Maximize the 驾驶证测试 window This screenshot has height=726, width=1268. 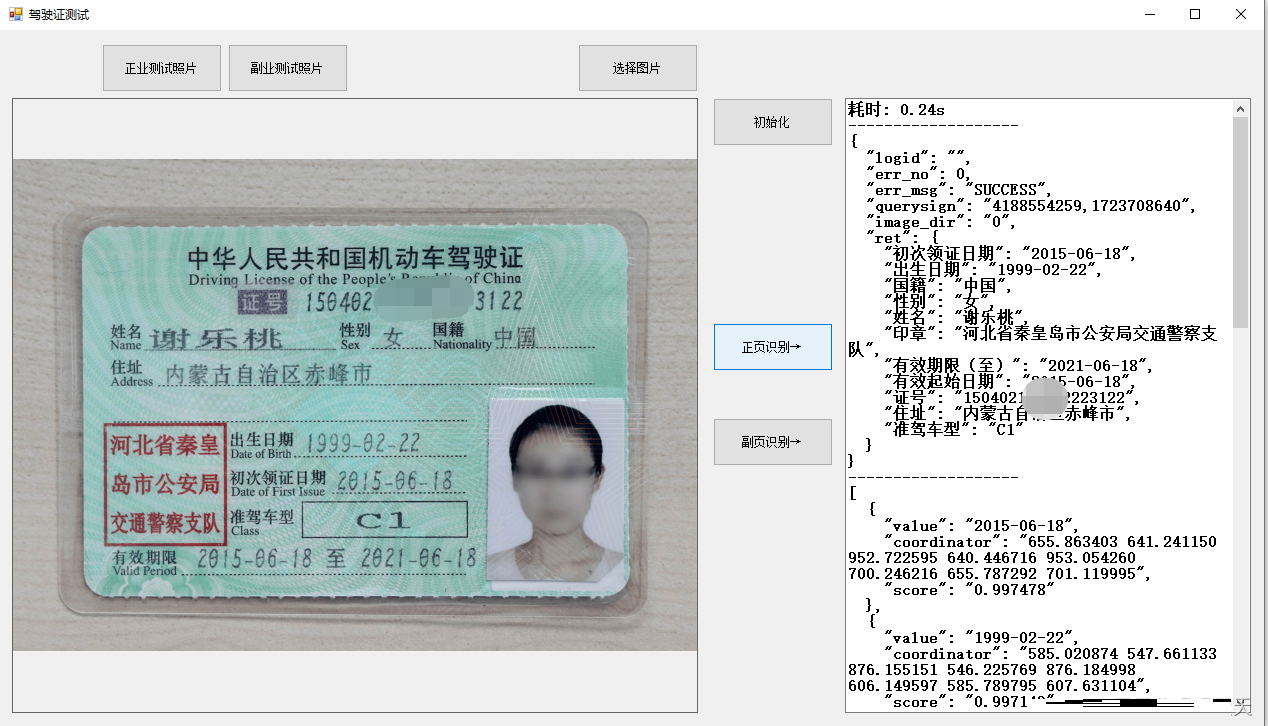[x=1195, y=14]
